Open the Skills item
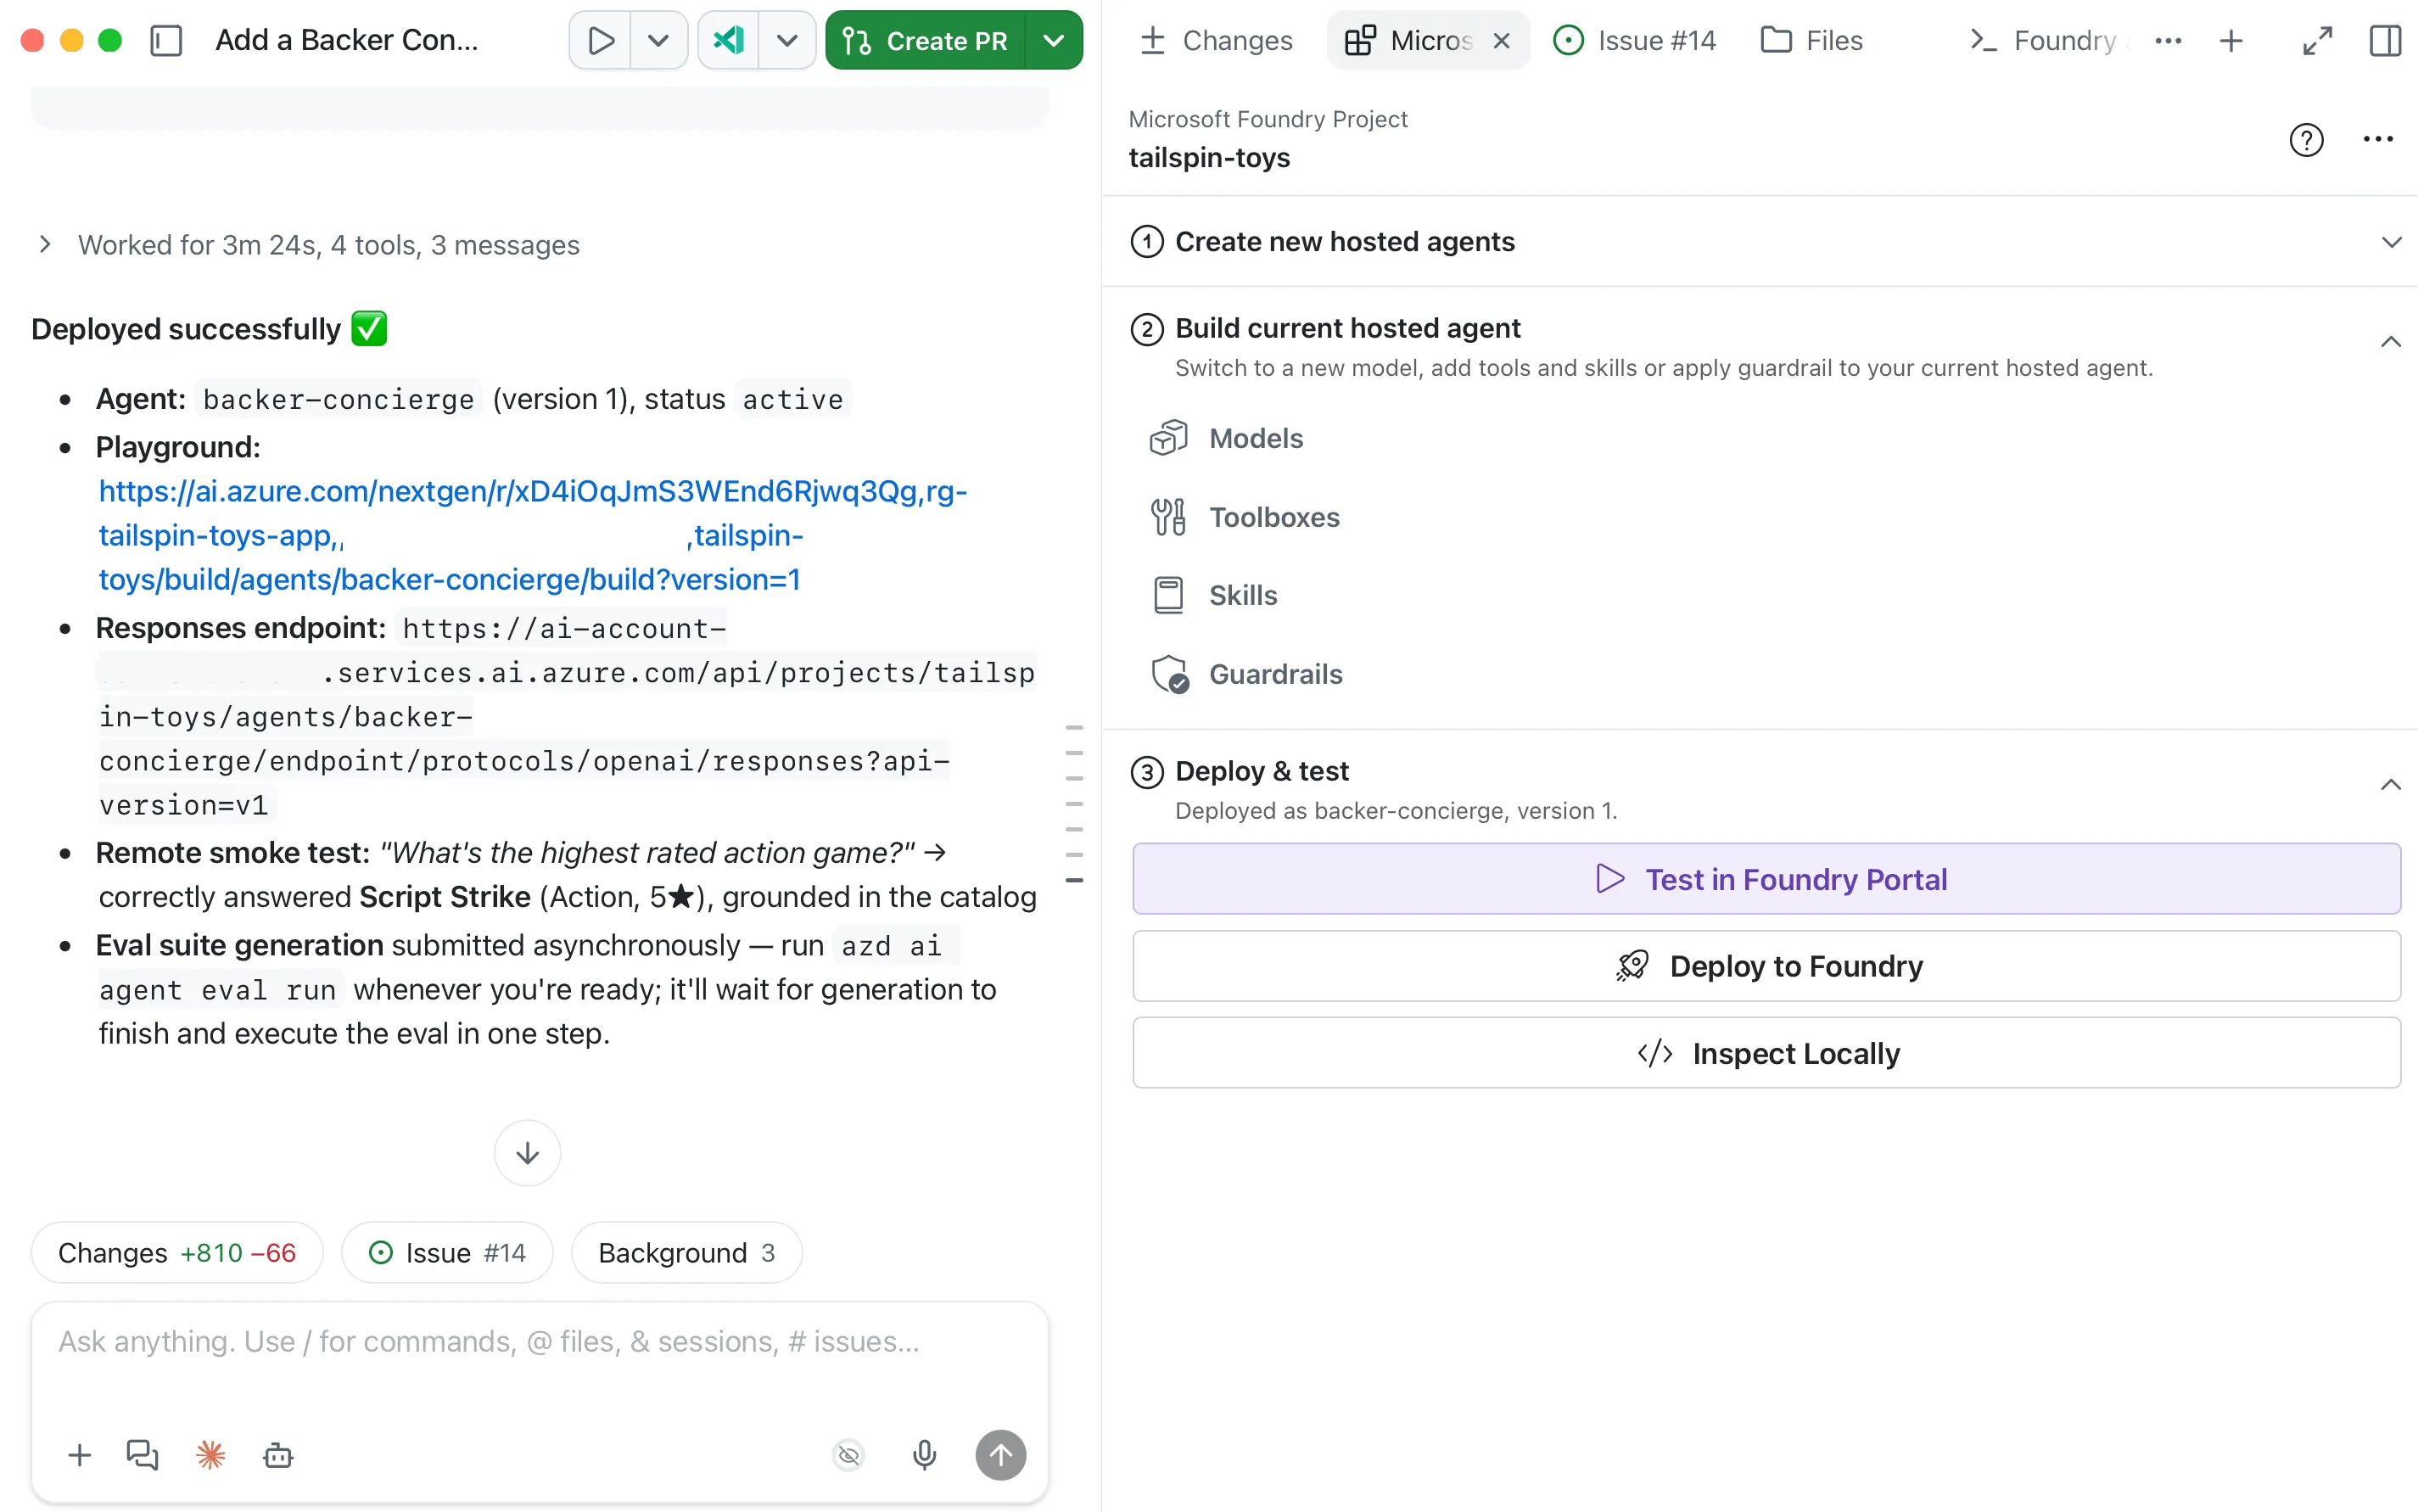2418x1512 pixels. coord(1214,595)
